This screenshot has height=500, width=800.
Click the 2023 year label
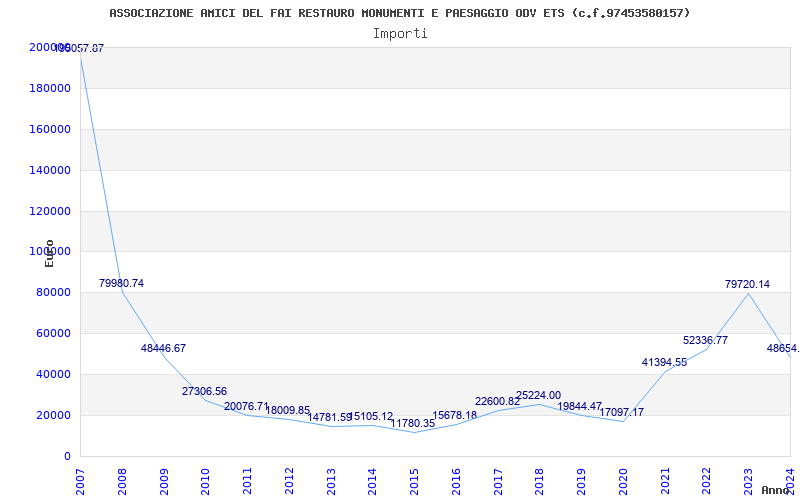click(x=748, y=482)
